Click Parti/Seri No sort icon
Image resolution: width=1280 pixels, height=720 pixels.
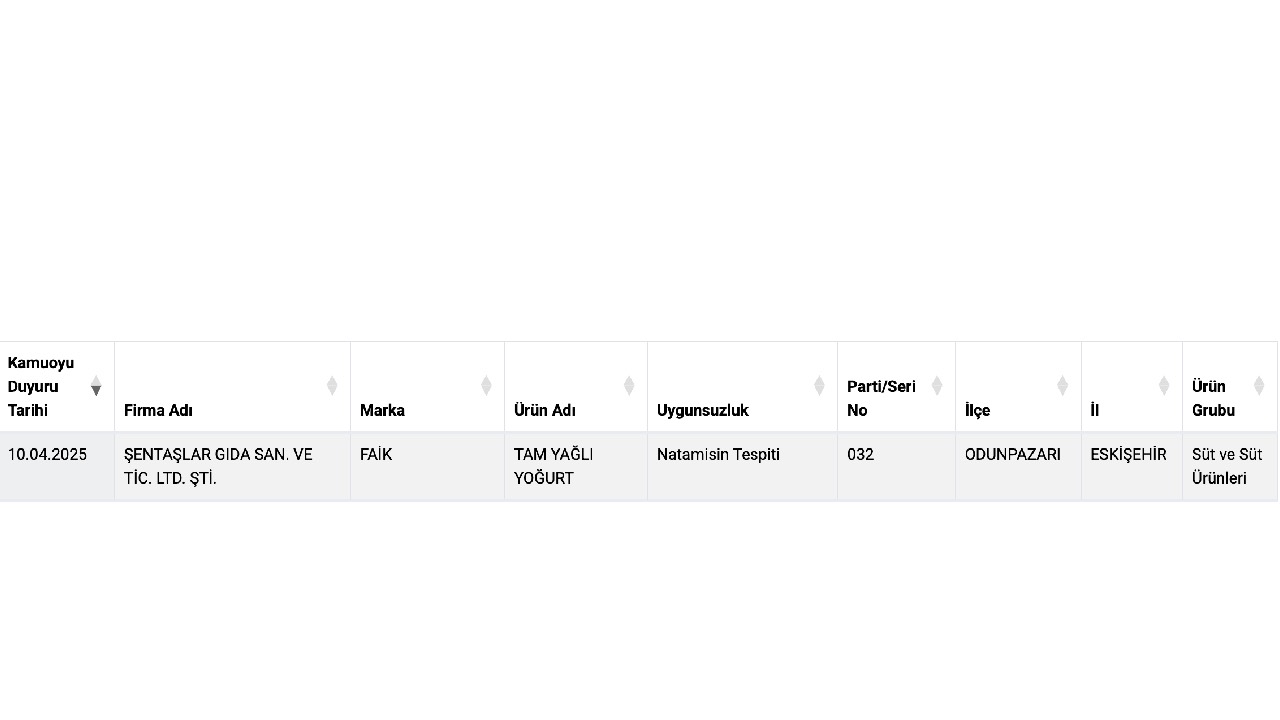point(937,386)
